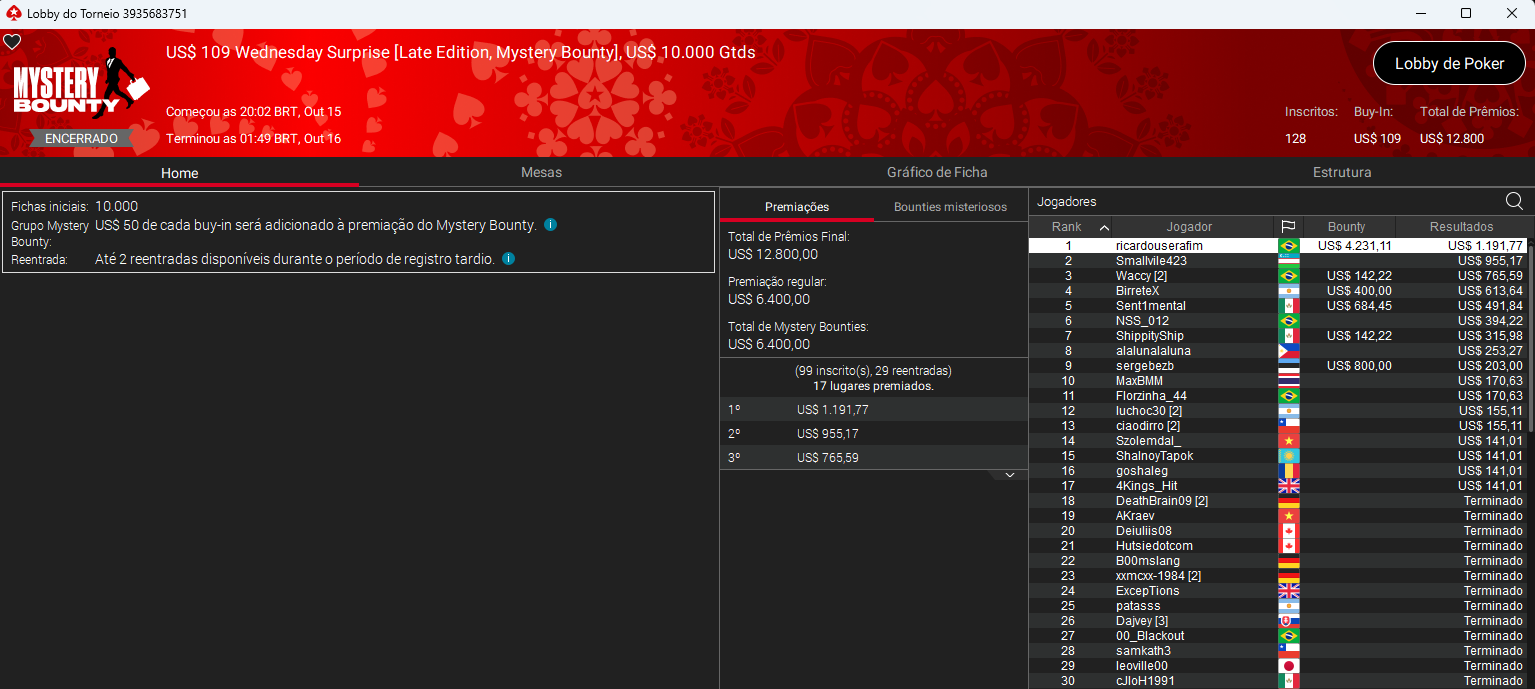Click the player list vertical scrollbar
The width and height of the screenshot is (1535, 689).
click(1529, 400)
